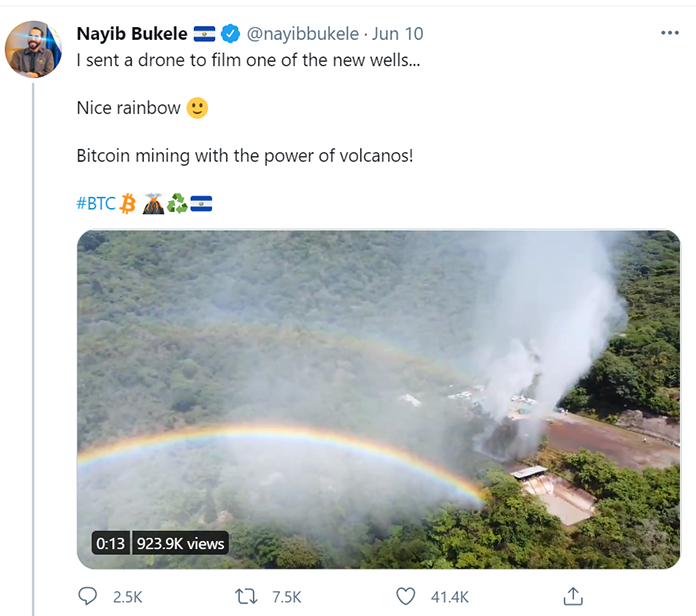Viewport: 696px width, 616px height.
Task: Like the tweet with the heart icon
Action: pyautogui.click(x=405, y=596)
